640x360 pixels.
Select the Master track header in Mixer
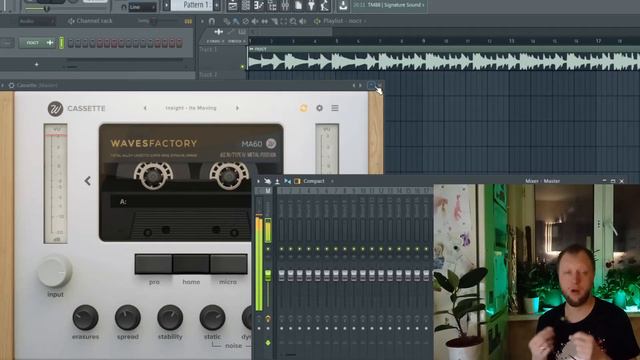(x=268, y=191)
